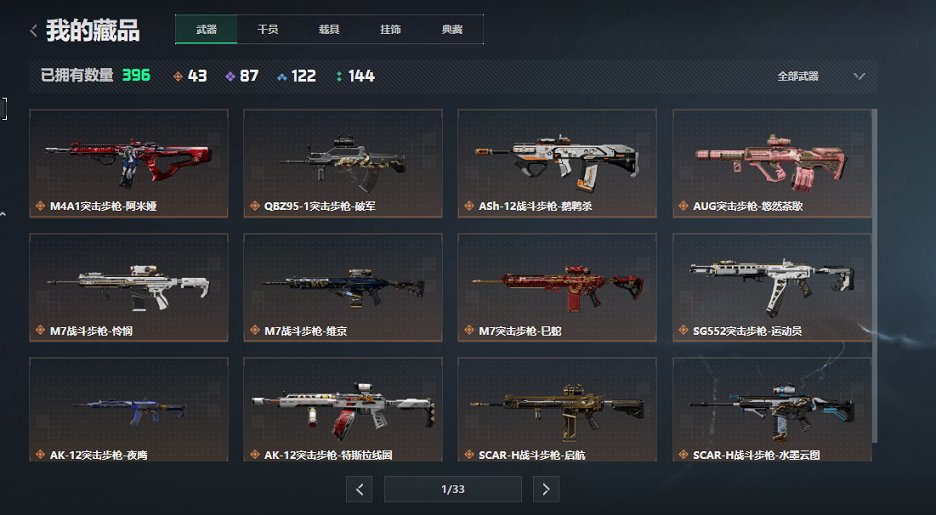
Task: Go to next page arrow
Action: click(x=546, y=489)
